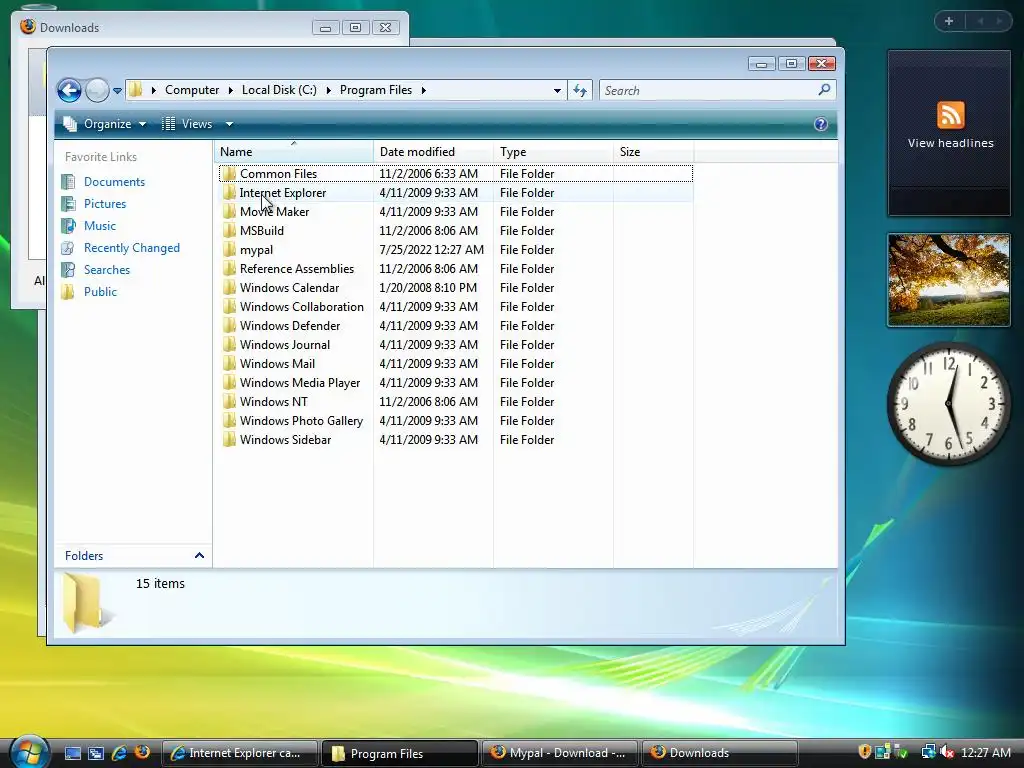This screenshot has height=768, width=1024.
Task: Switch to the Internet Explorer taskbar button
Action: [x=240, y=753]
